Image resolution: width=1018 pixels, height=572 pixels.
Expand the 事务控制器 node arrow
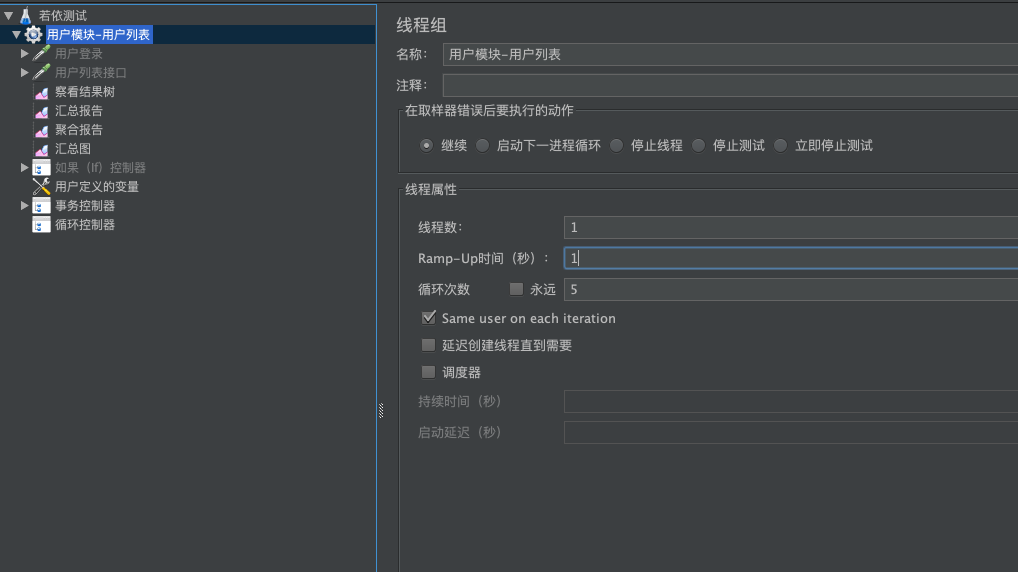[25, 205]
